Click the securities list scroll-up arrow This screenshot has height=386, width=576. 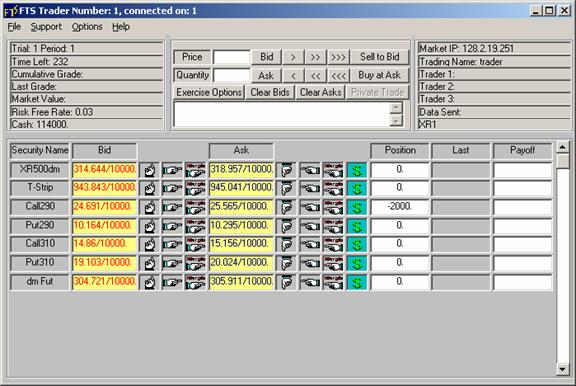[x=562, y=147]
